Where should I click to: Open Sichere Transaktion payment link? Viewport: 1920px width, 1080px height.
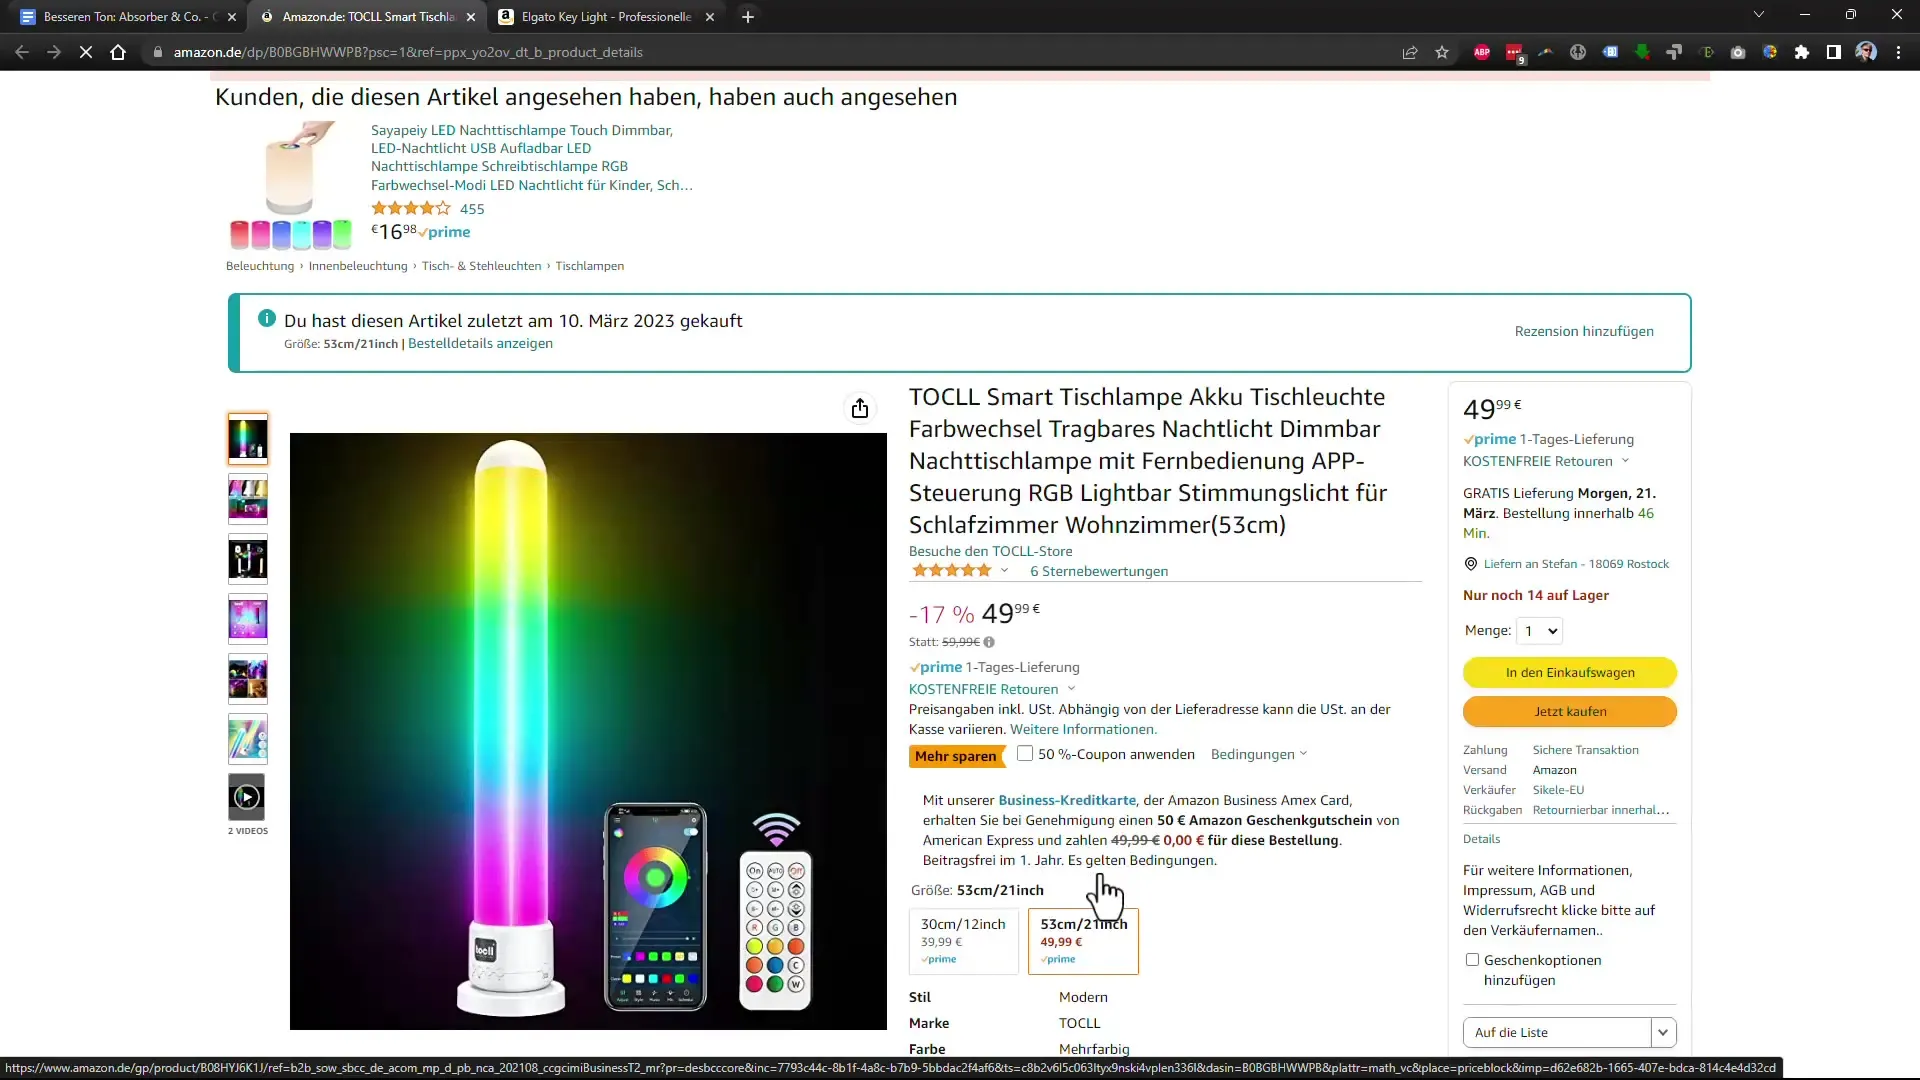pos(1585,750)
